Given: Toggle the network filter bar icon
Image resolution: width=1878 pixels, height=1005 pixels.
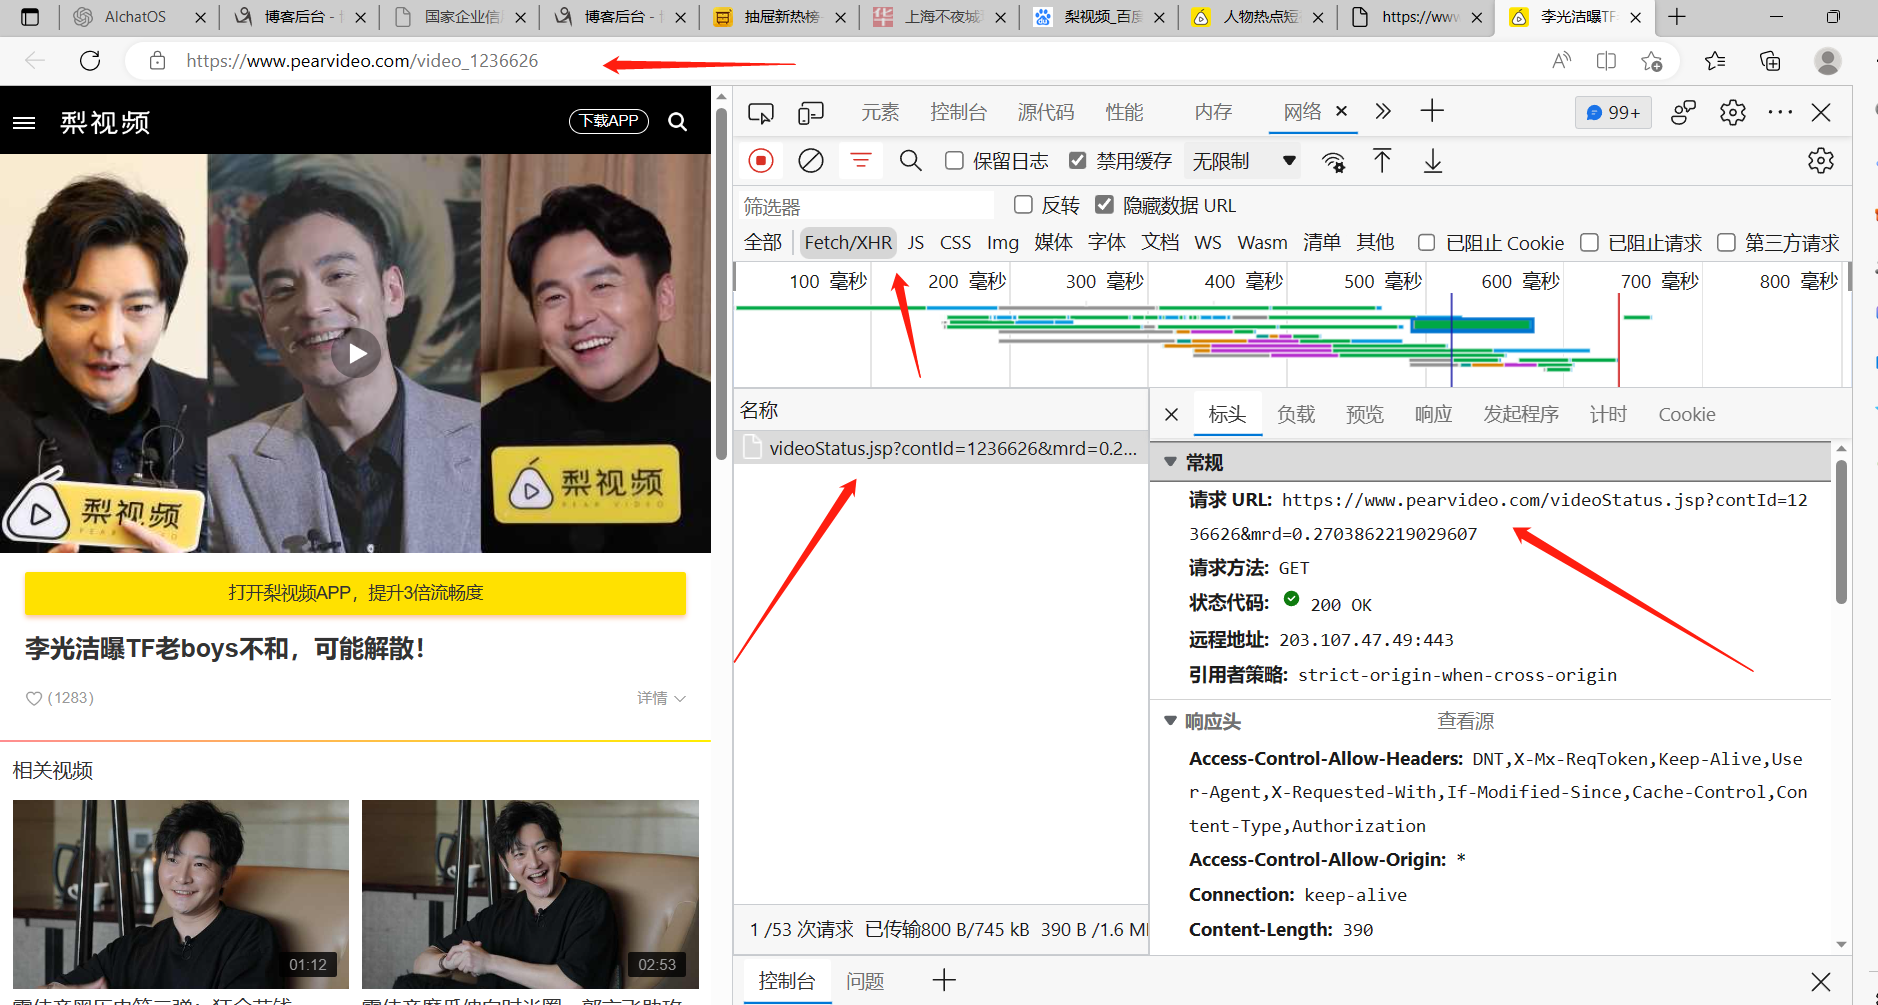Looking at the screenshot, I should tap(860, 160).
